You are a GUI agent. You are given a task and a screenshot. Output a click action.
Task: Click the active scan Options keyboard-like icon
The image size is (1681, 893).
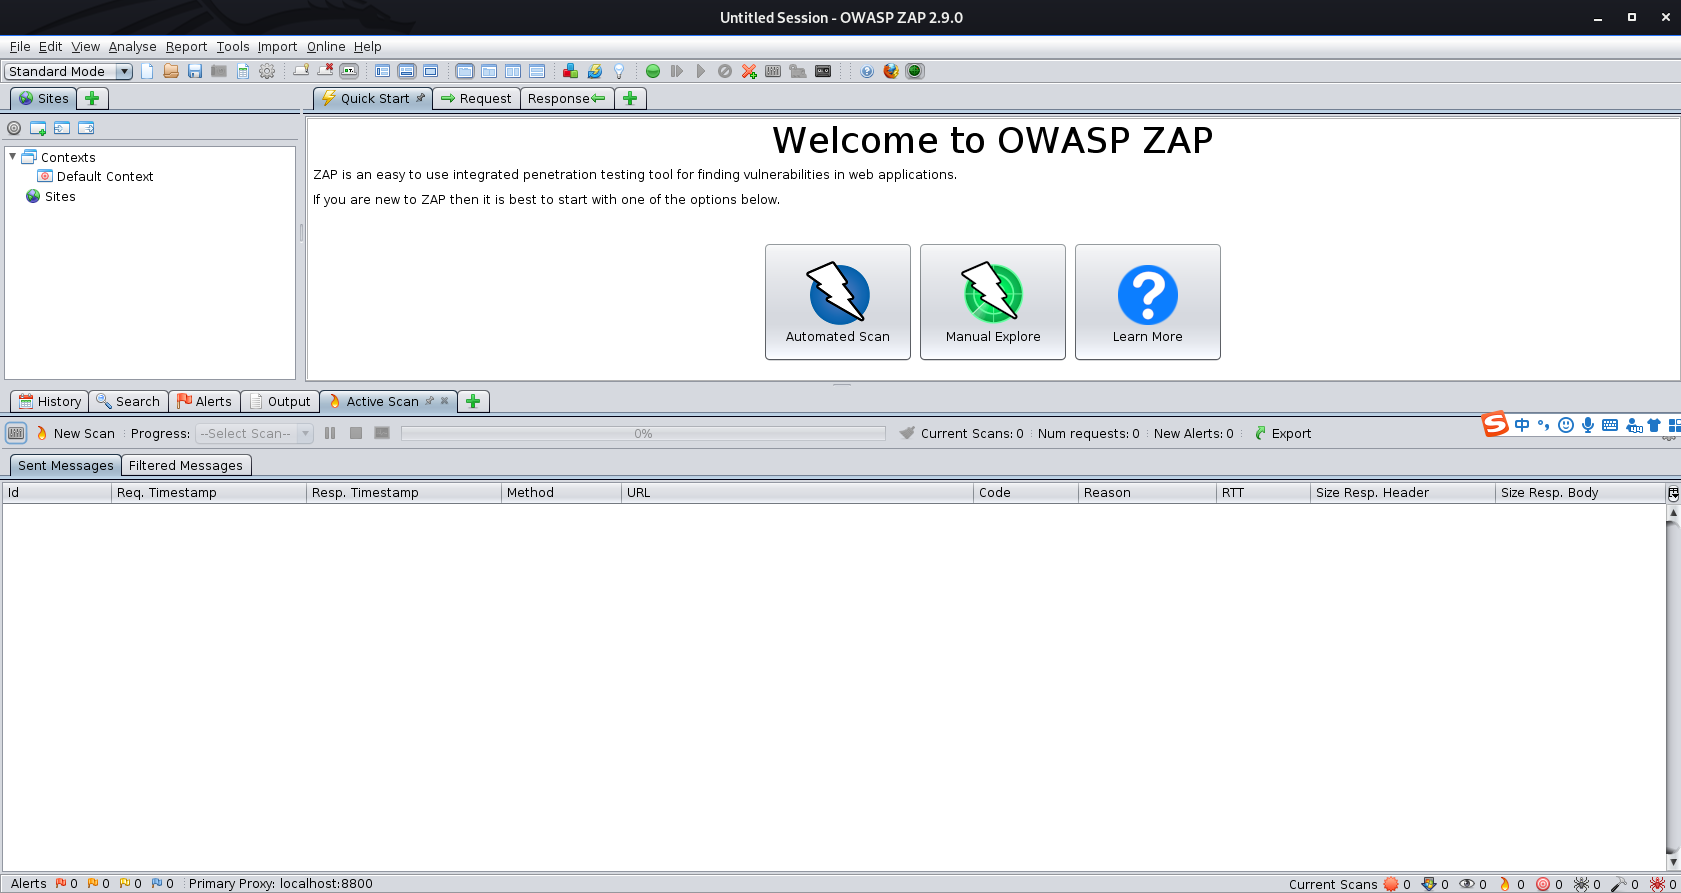pos(16,433)
